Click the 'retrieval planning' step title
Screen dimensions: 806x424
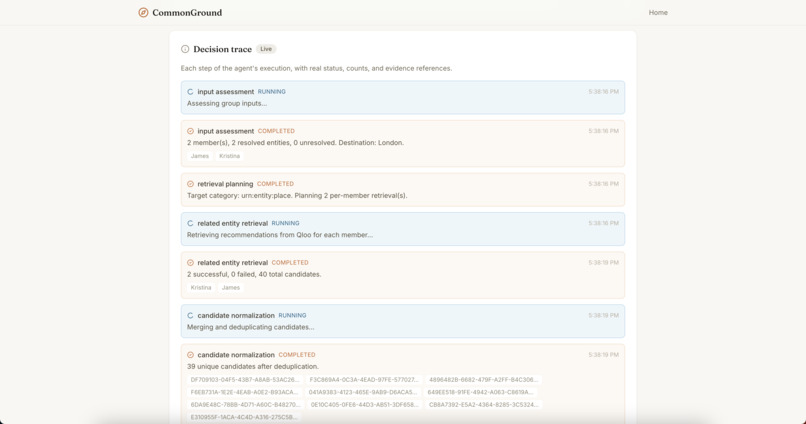tap(225, 184)
